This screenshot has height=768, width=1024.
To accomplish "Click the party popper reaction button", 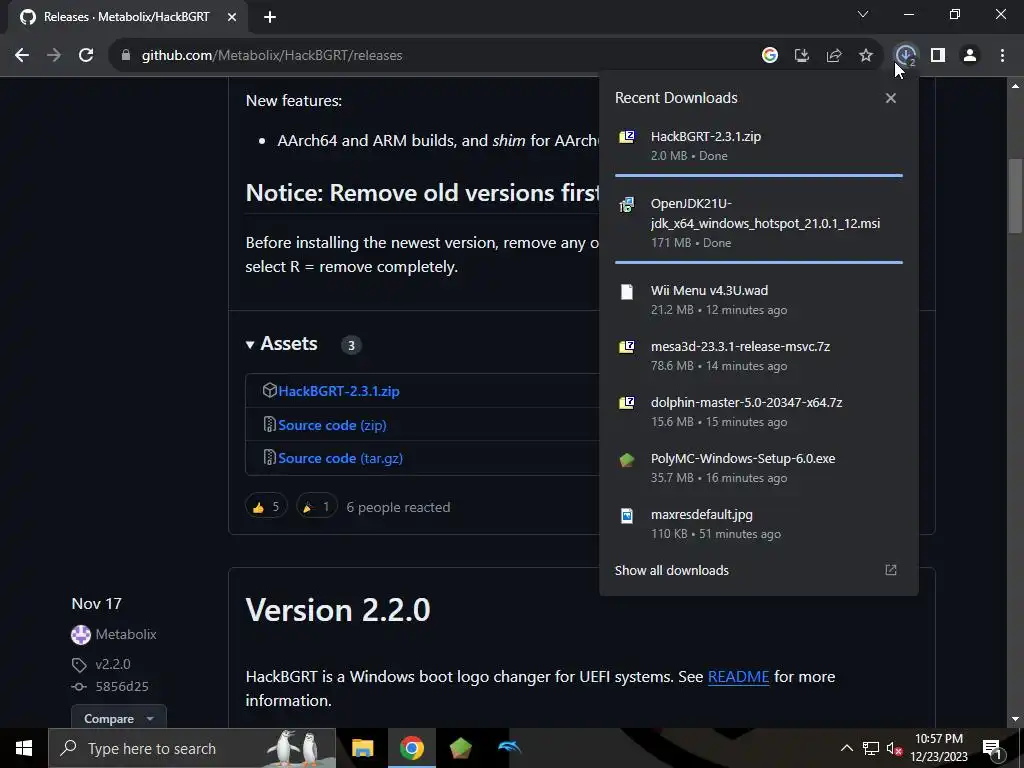I will click(x=317, y=507).
